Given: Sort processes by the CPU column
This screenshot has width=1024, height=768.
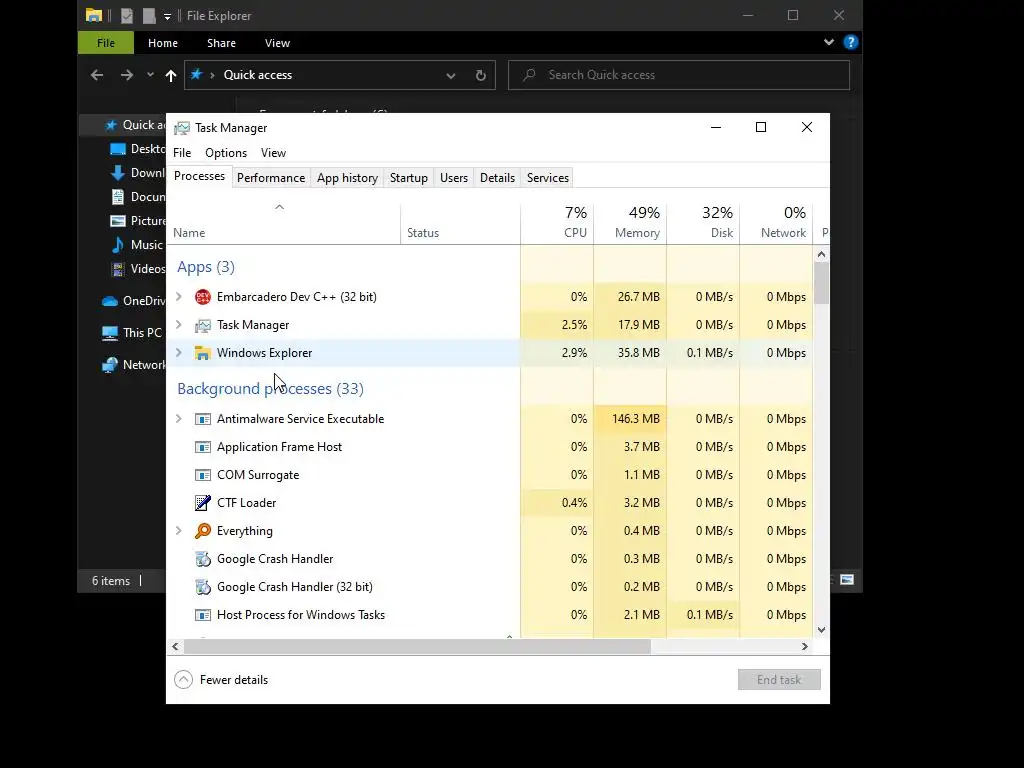Looking at the screenshot, I should [x=557, y=223].
